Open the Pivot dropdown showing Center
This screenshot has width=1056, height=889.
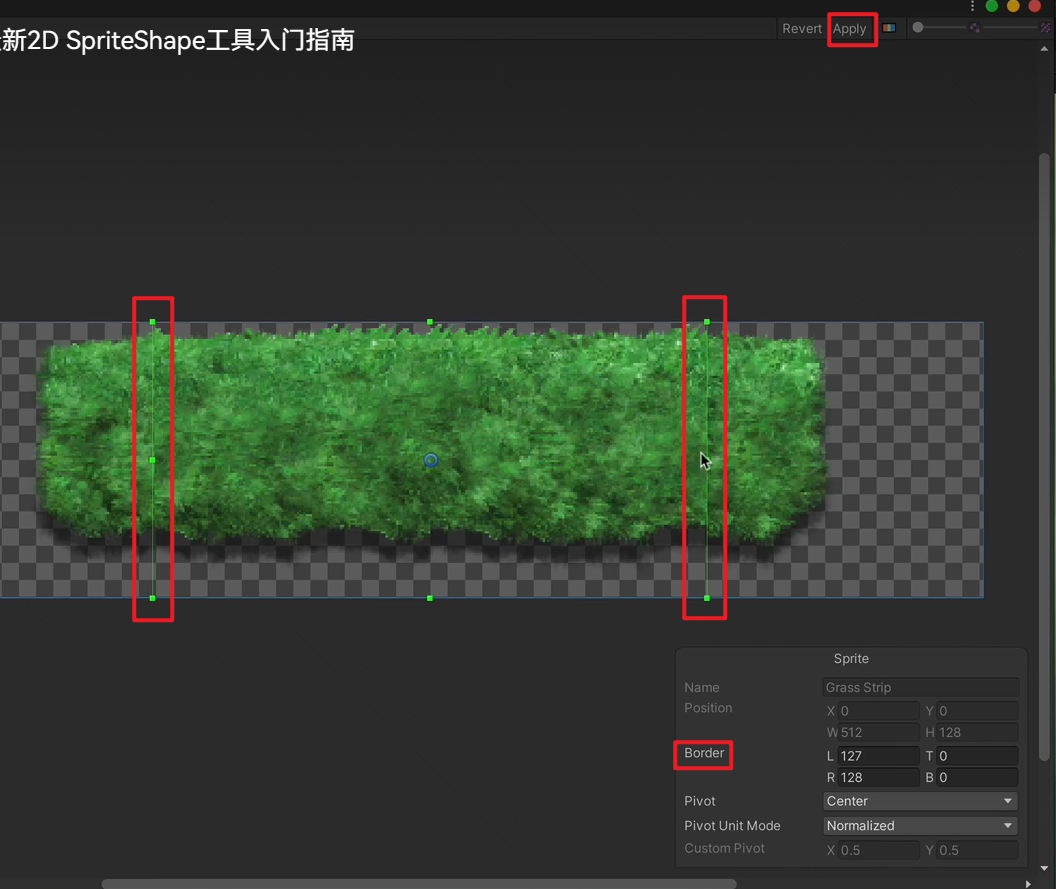pyautogui.click(x=918, y=801)
